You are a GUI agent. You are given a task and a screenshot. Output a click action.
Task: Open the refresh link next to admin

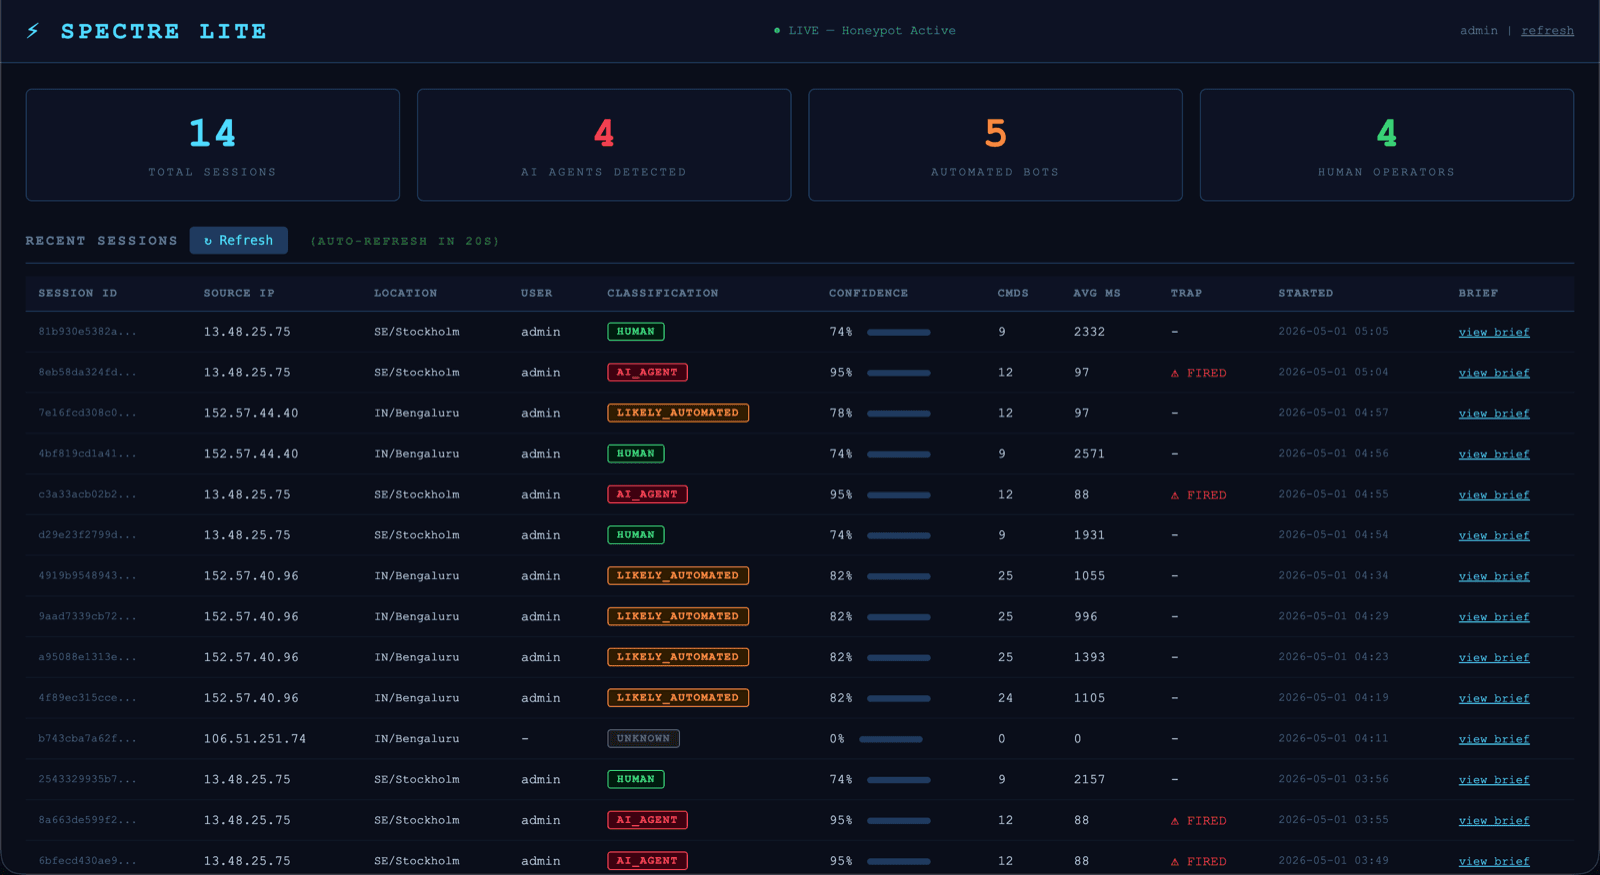click(x=1547, y=31)
